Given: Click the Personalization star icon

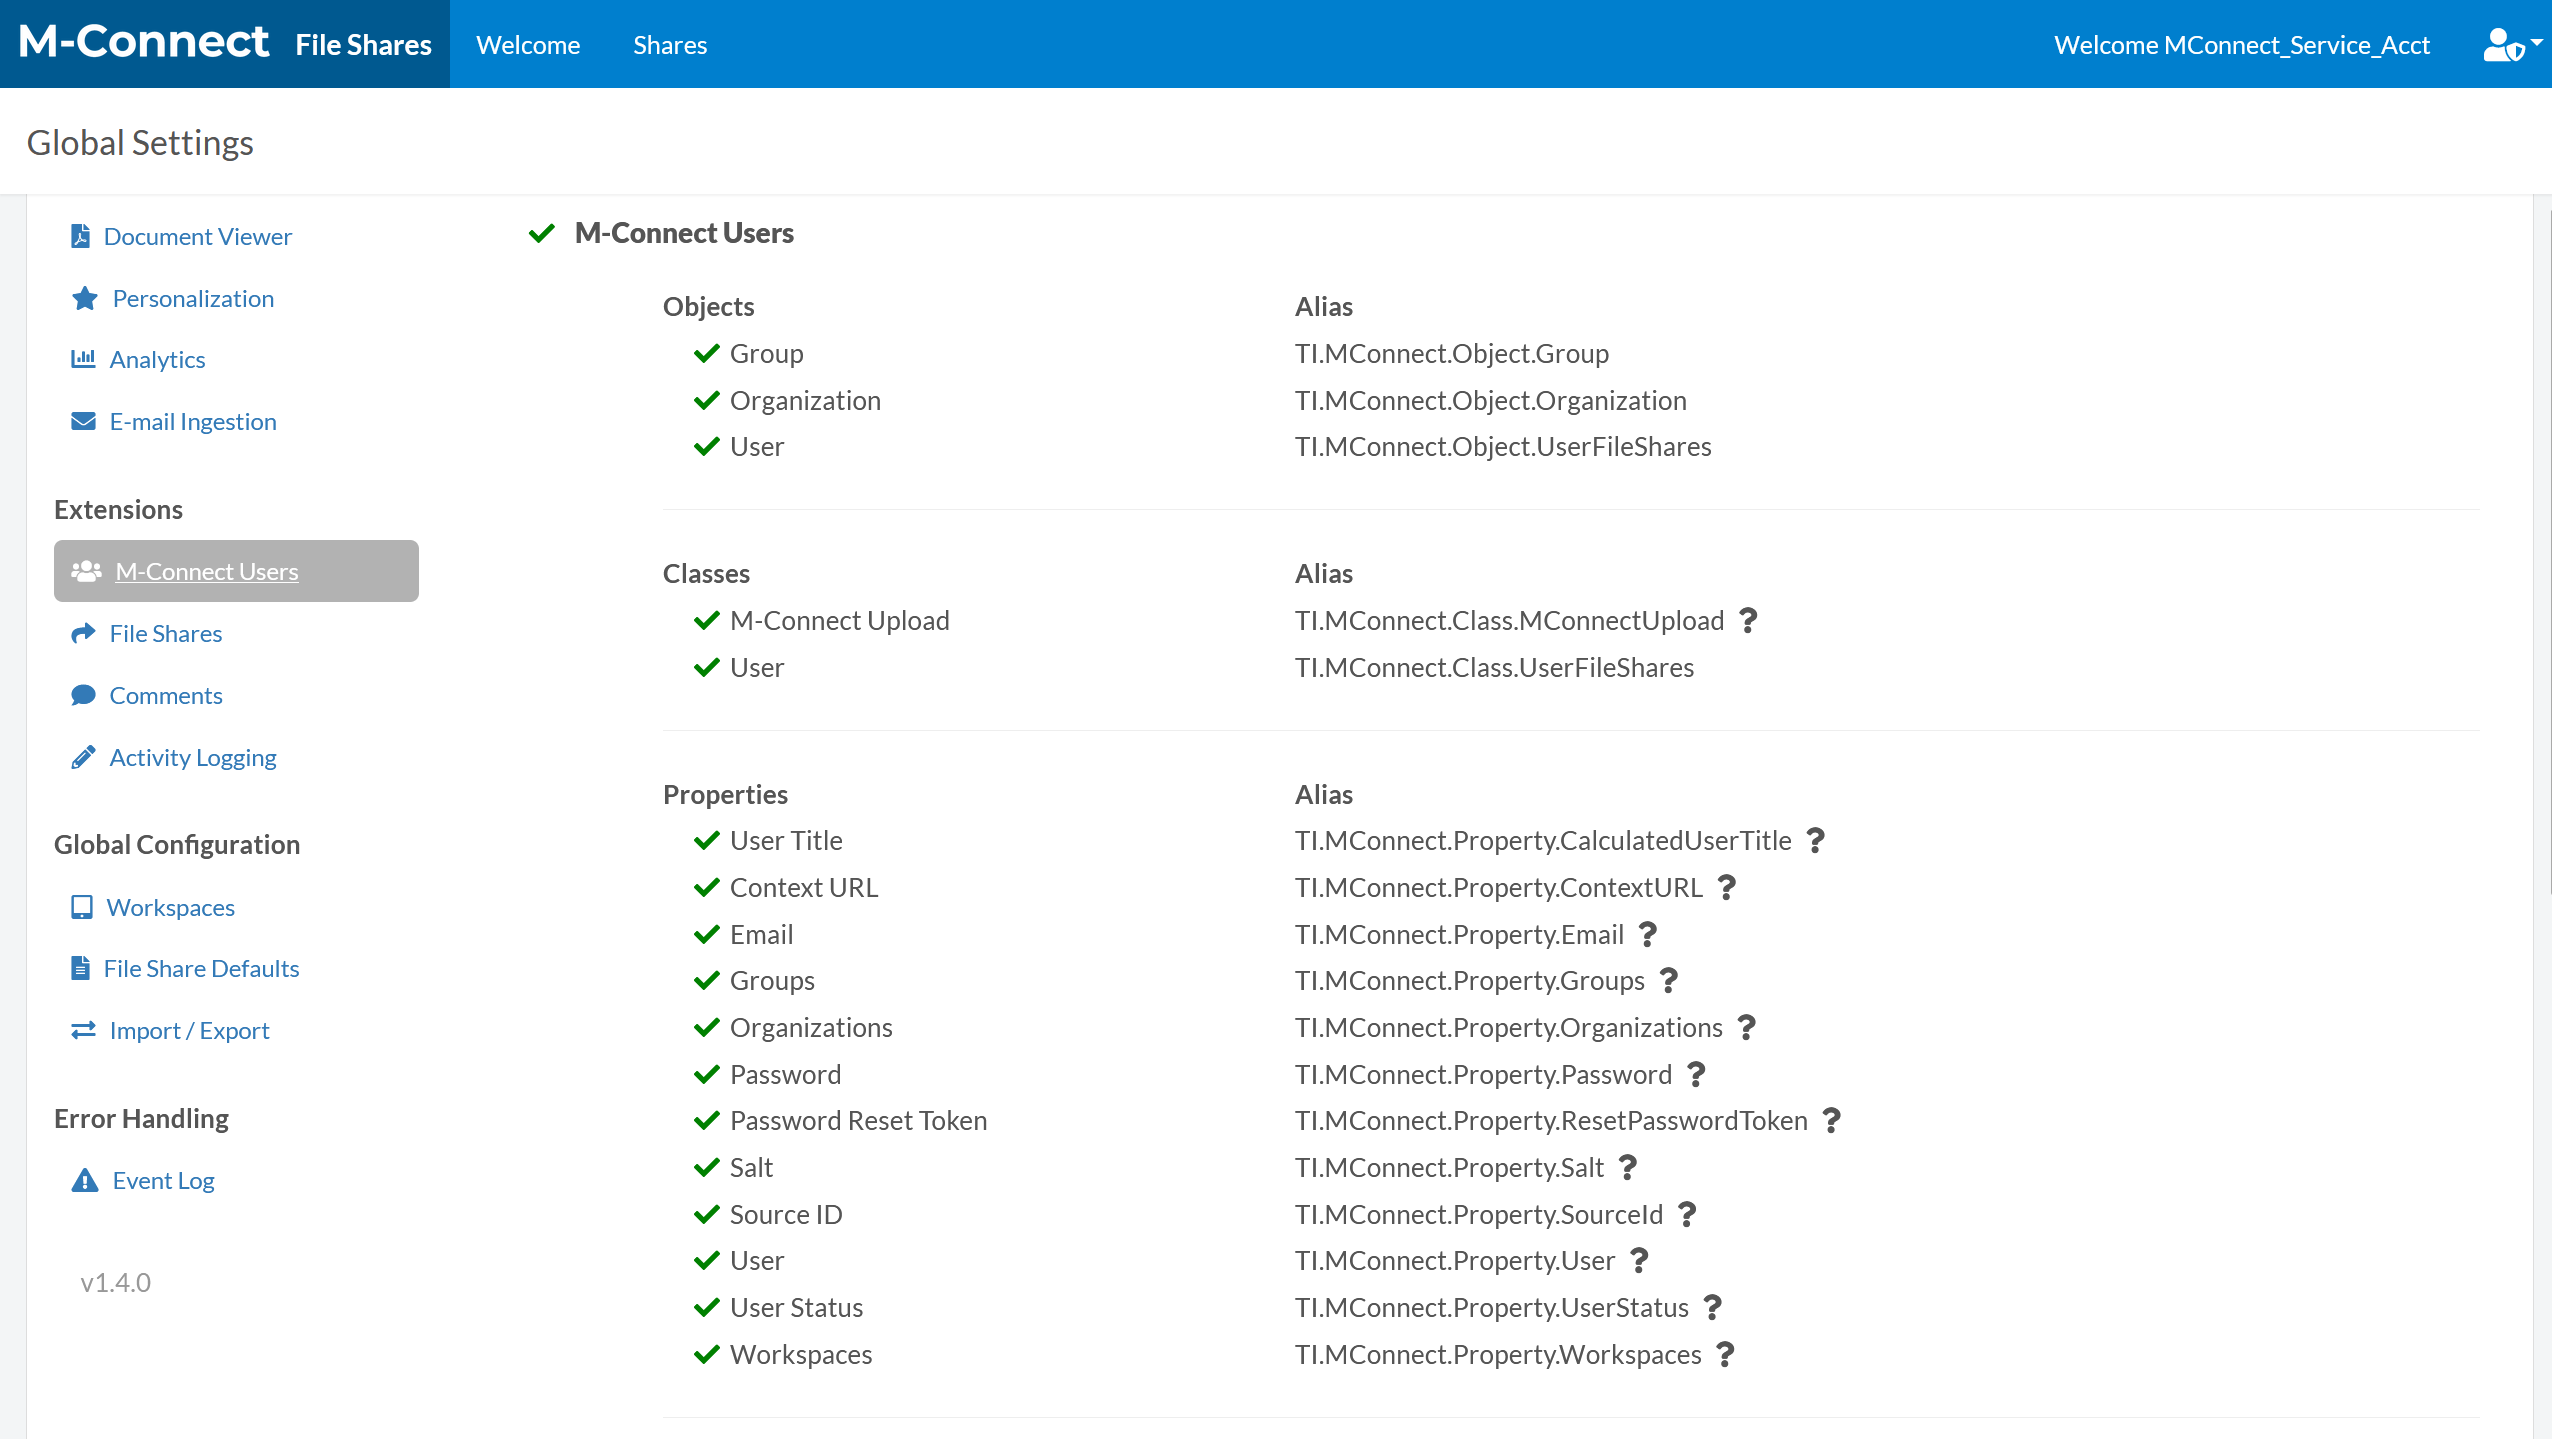Looking at the screenshot, I should pyautogui.click(x=85, y=298).
